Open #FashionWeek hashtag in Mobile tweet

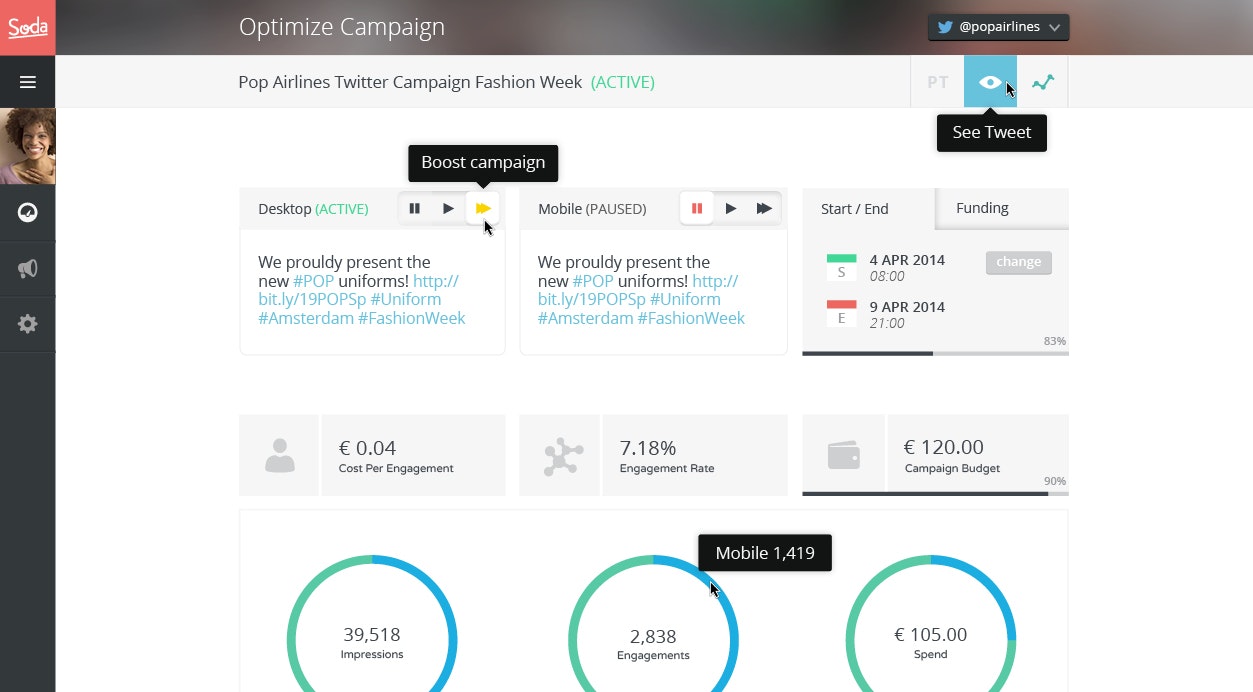[x=691, y=318]
